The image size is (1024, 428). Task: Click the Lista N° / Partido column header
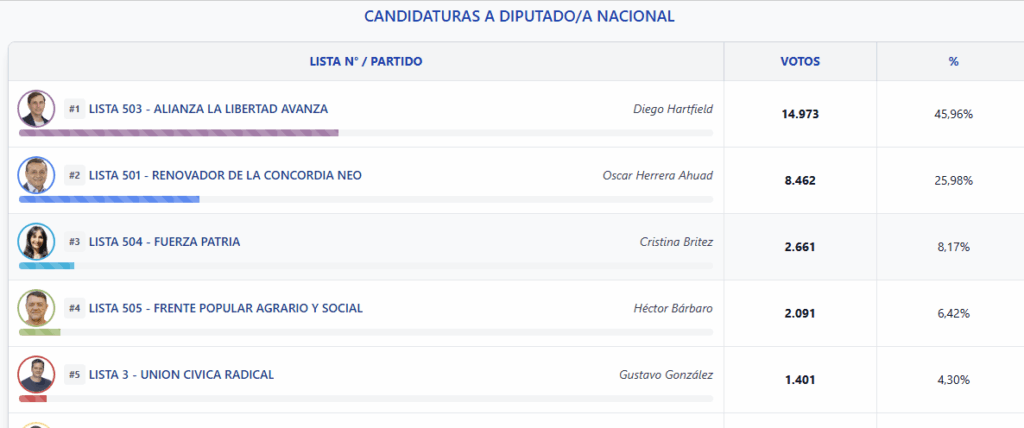[x=366, y=62]
